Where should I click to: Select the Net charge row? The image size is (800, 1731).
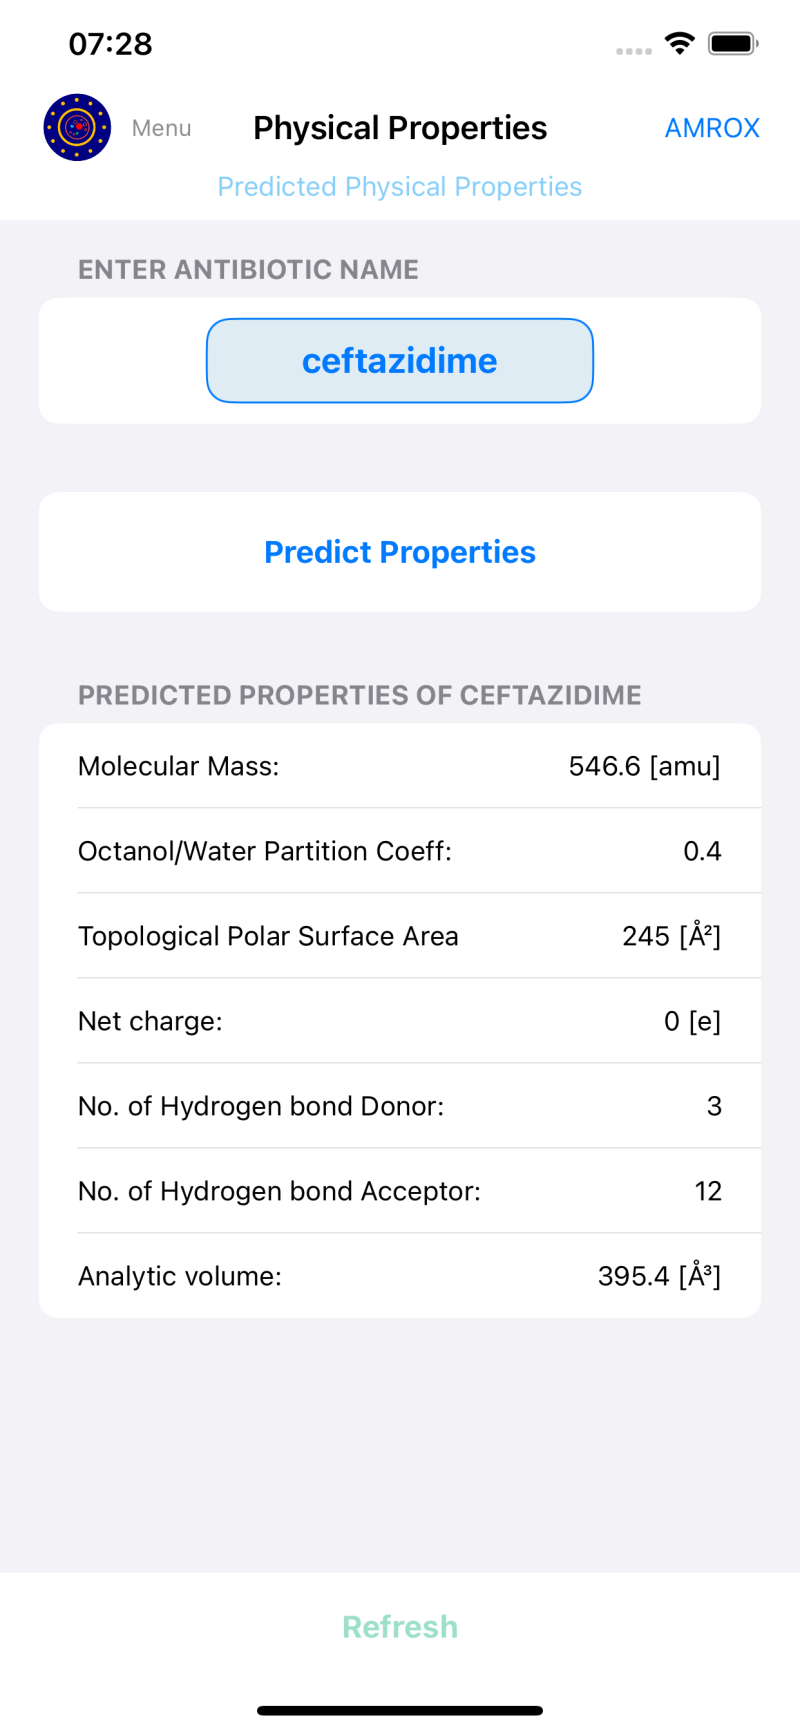coord(400,1021)
